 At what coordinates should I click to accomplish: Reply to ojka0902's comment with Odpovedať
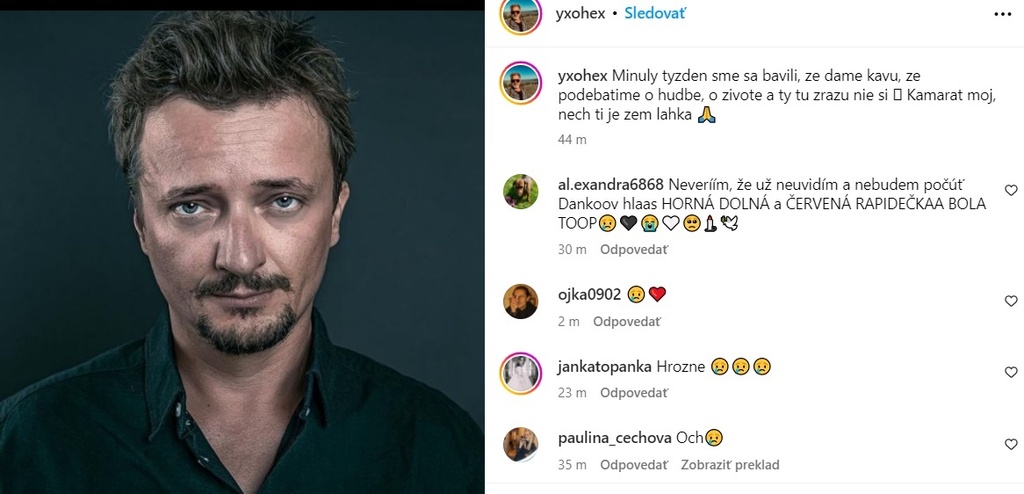(627, 321)
